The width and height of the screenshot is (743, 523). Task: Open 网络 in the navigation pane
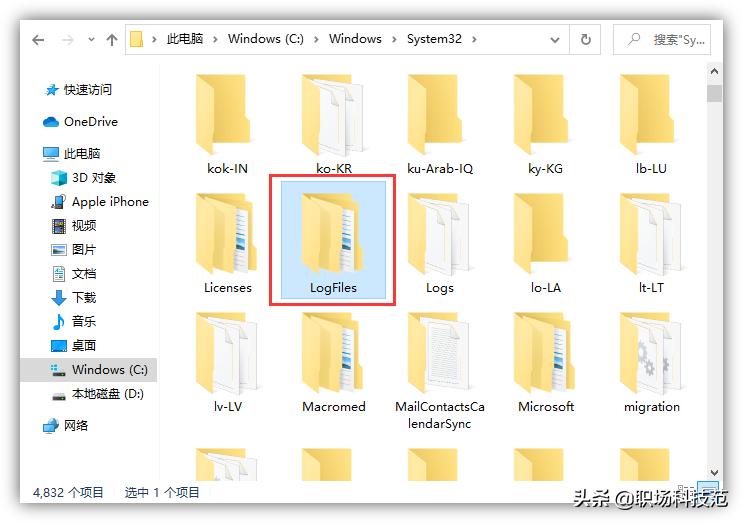[65, 425]
